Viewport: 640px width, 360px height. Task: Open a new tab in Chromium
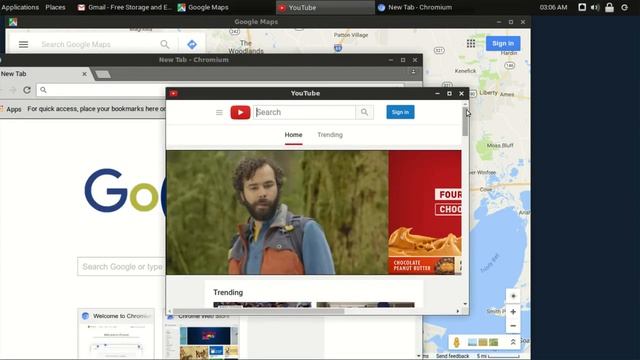tap(103, 74)
